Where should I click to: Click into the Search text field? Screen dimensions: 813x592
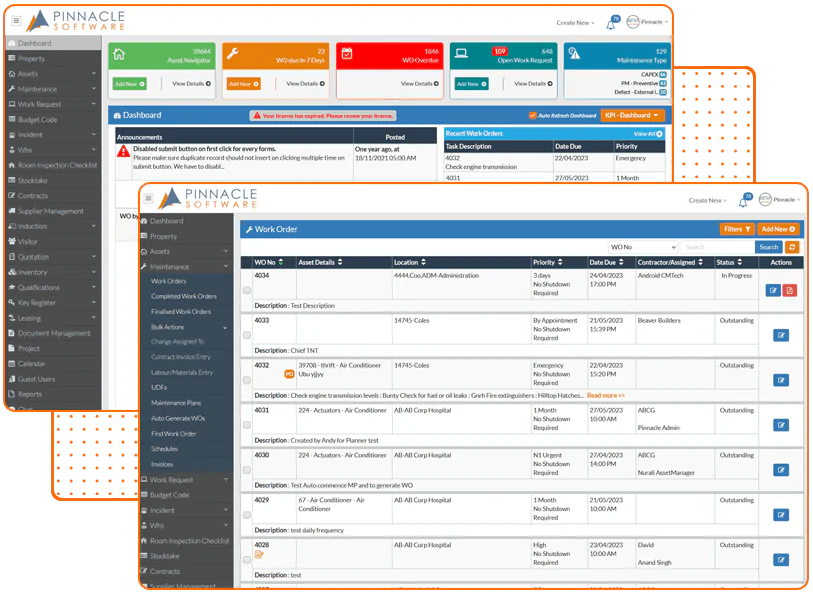(x=718, y=247)
